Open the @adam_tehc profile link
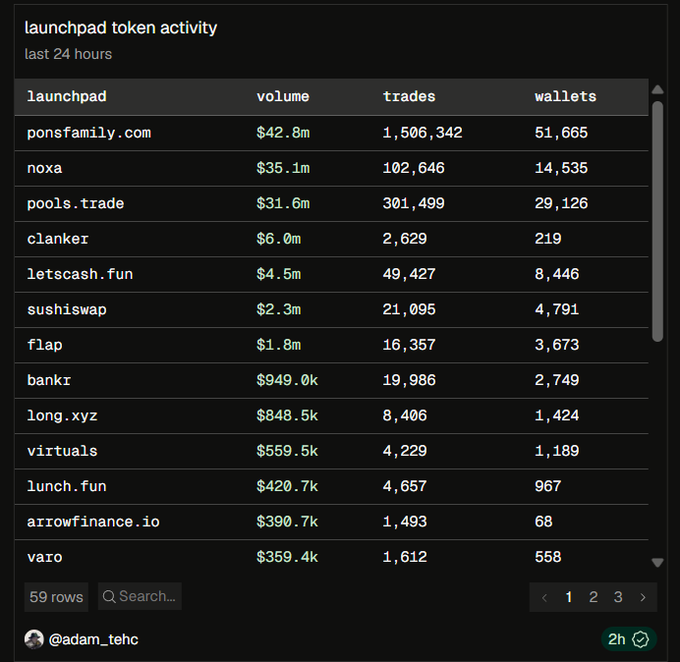This screenshot has height=662, width=680. [x=93, y=639]
